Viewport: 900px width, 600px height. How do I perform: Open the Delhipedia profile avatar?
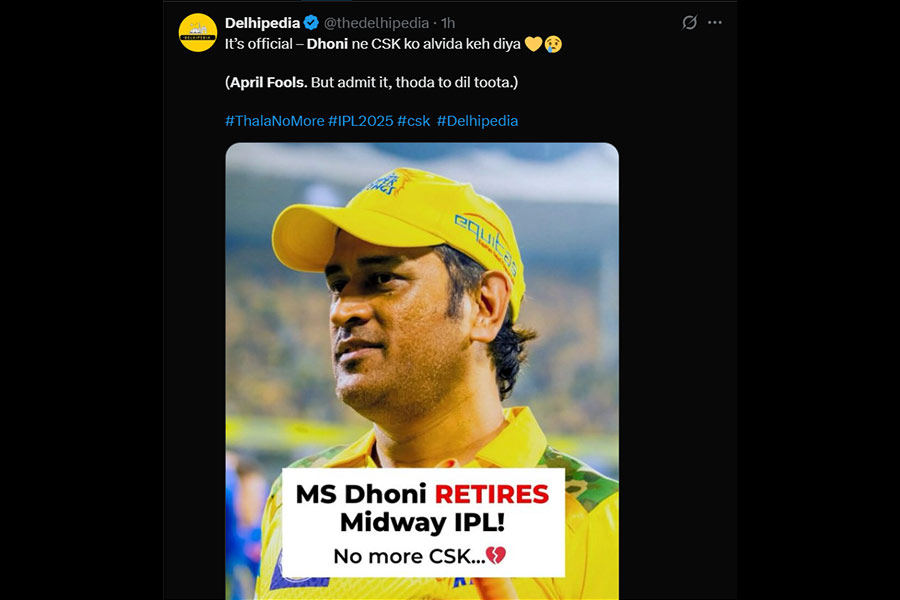198,32
